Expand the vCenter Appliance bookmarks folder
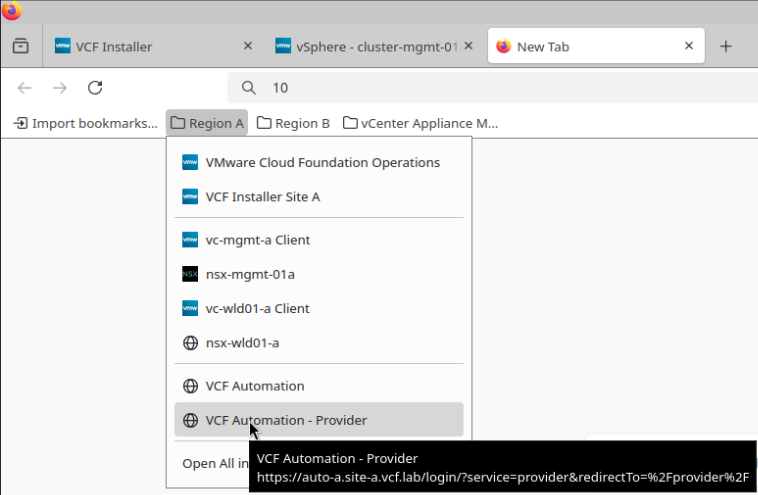The width and height of the screenshot is (758, 495). 420,123
